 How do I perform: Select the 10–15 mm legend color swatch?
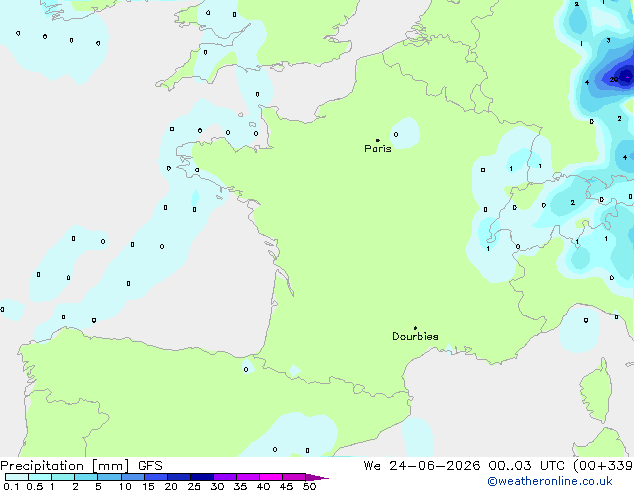pyautogui.click(x=132, y=477)
